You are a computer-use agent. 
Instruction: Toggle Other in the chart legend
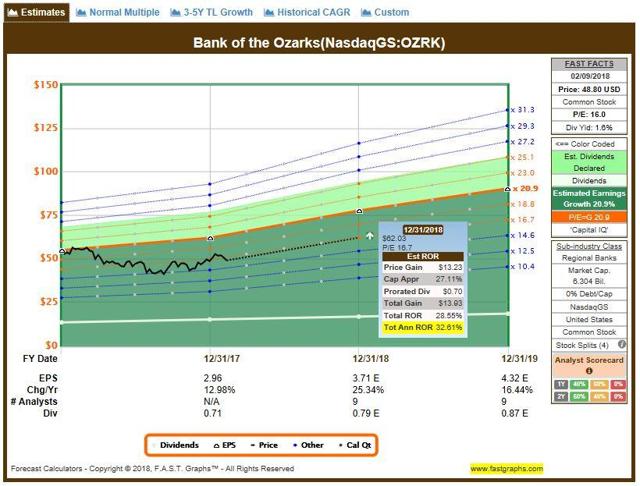point(309,445)
